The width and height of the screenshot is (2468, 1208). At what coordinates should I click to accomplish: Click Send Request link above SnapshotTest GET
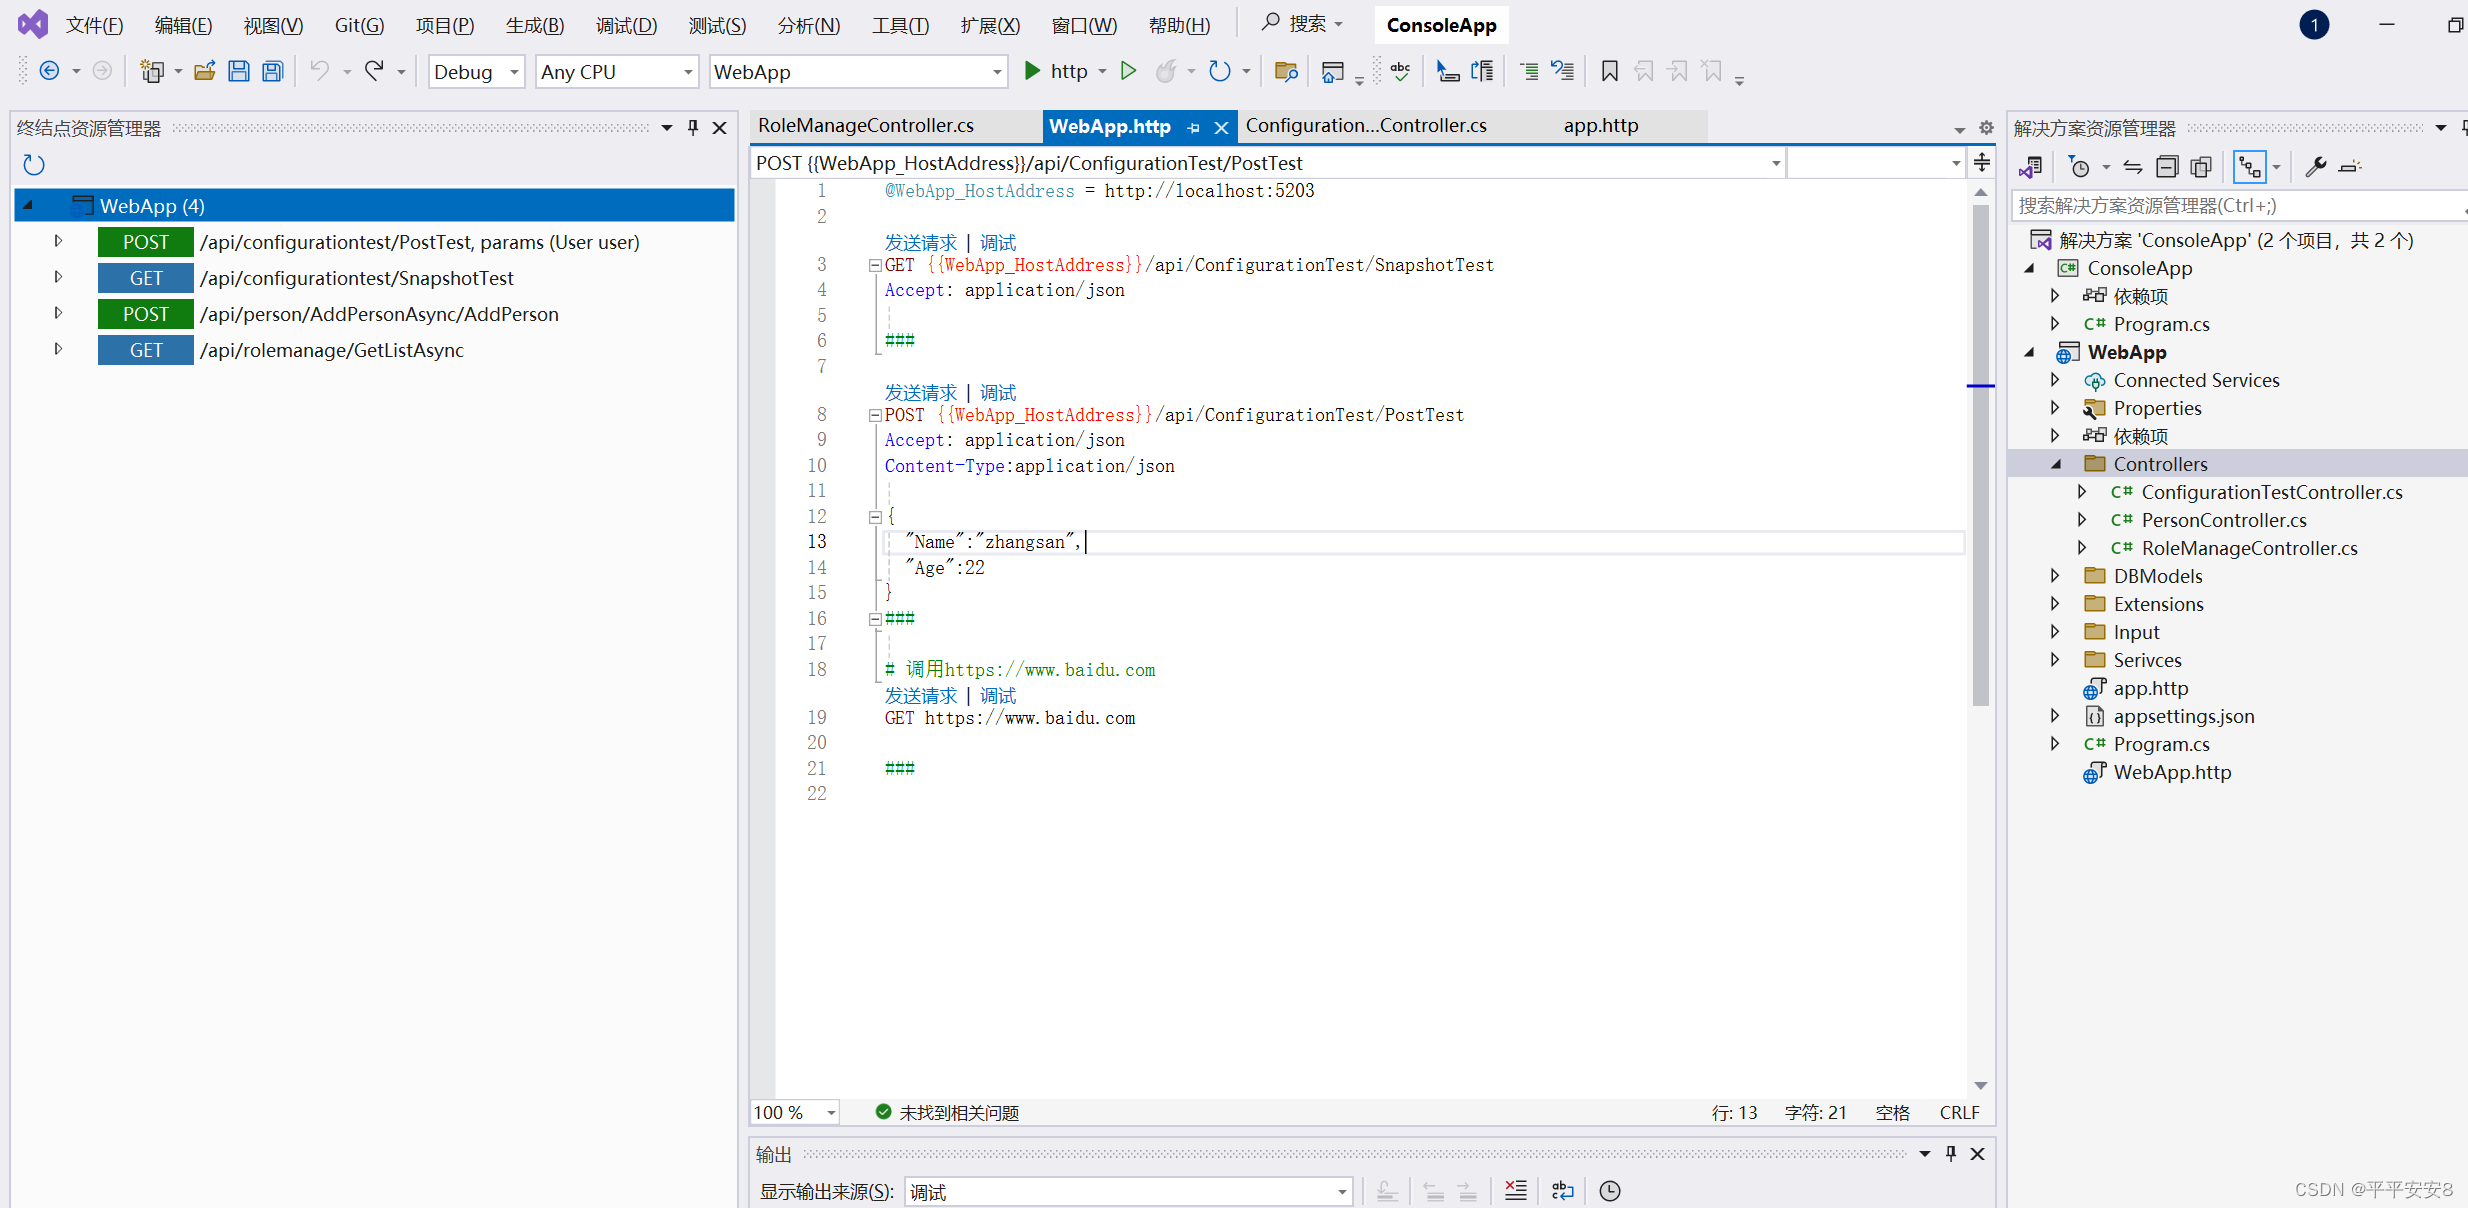pyautogui.click(x=920, y=243)
